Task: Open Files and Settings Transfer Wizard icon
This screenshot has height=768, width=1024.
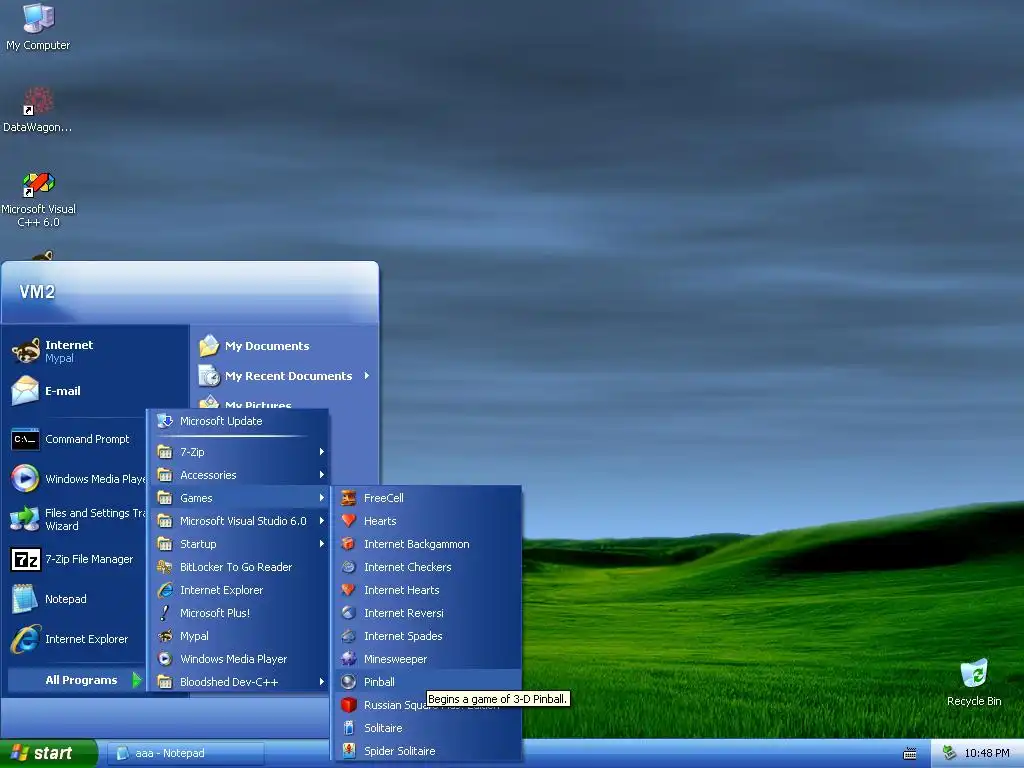Action: coord(25,519)
